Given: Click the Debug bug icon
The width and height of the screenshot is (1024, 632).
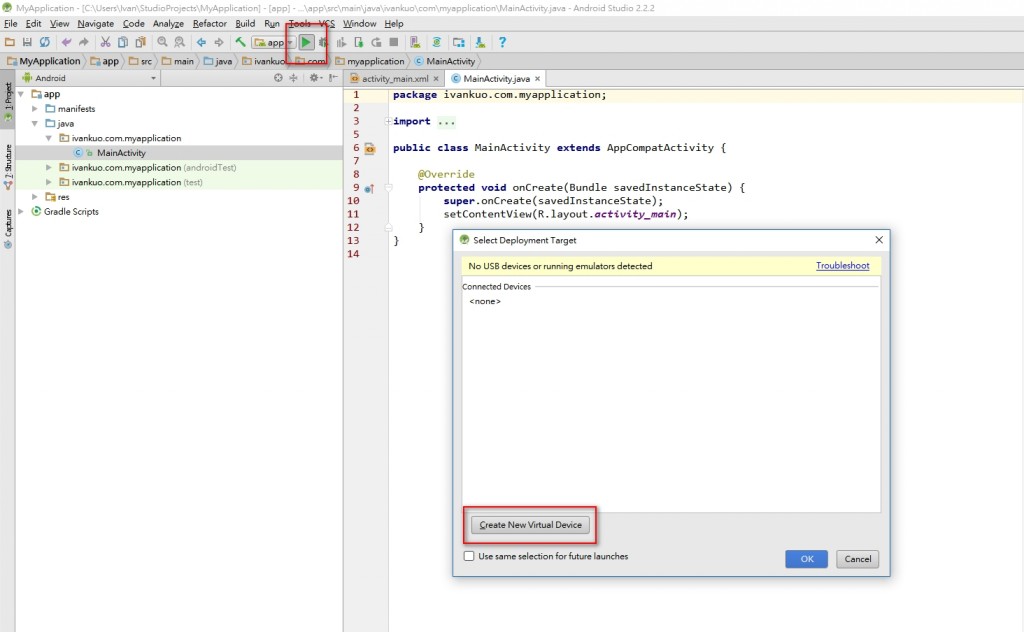Looking at the screenshot, I should pos(323,42).
